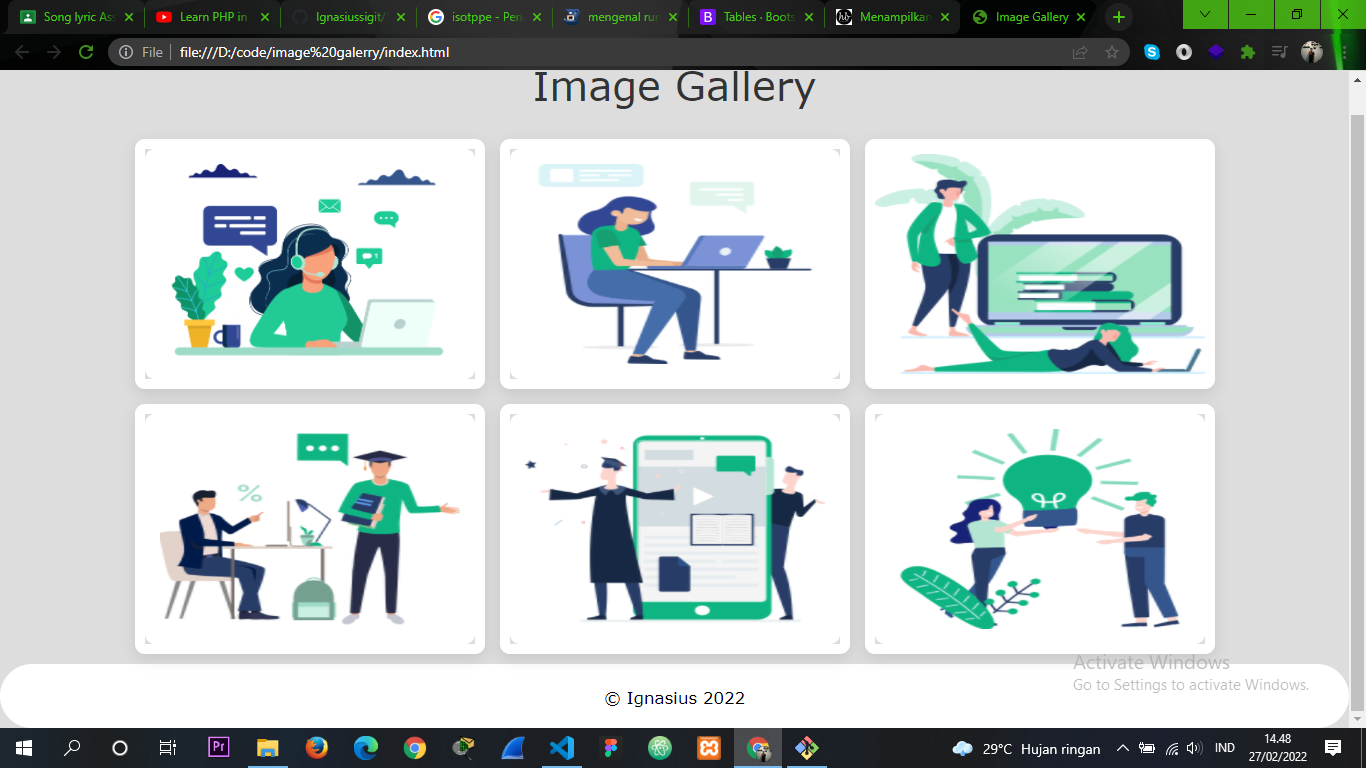The height and width of the screenshot is (768, 1366).
Task: Open the browser extensions puzzle menu
Action: (1247, 51)
